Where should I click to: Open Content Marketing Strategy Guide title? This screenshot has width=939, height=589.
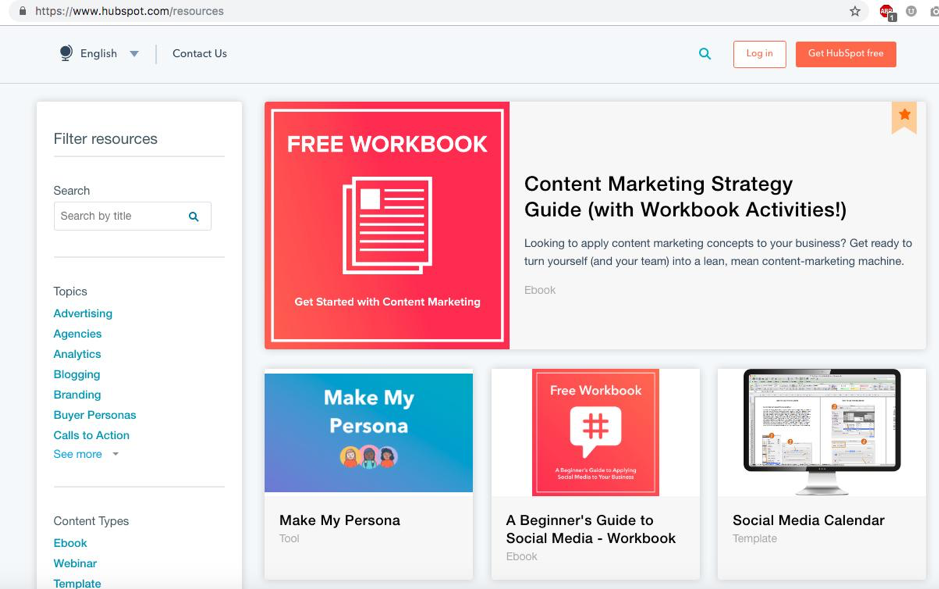pos(685,196)
